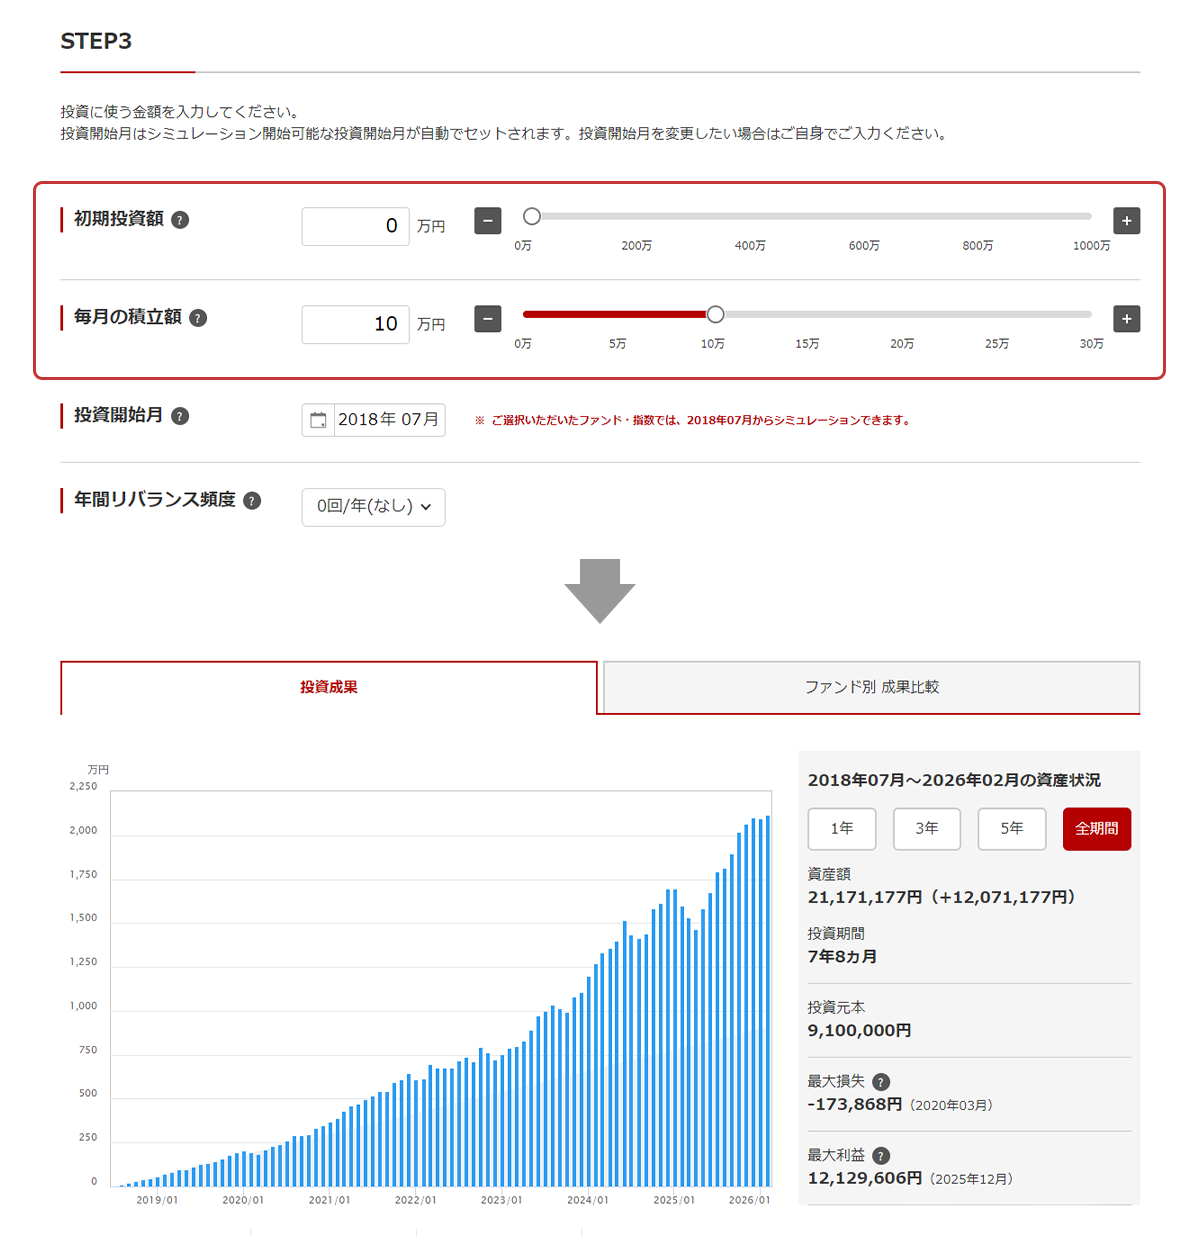The image size is (1200, 1237).
Task: Increase 初期投資額 with plus button
Action: coord(1126,221)
